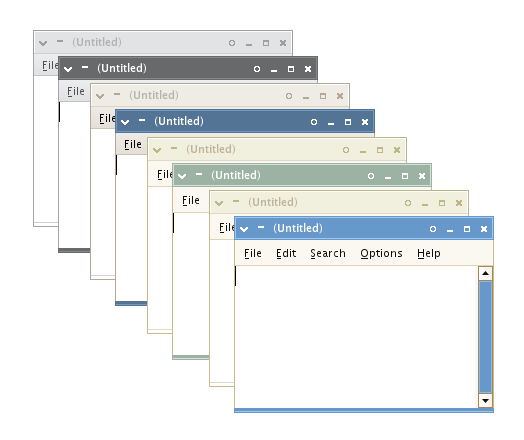Image resolution: width=524 pixels, height=440 pixels.
Task: Click shade dash icon on light blue window
Action: click(x=261, y=227)
